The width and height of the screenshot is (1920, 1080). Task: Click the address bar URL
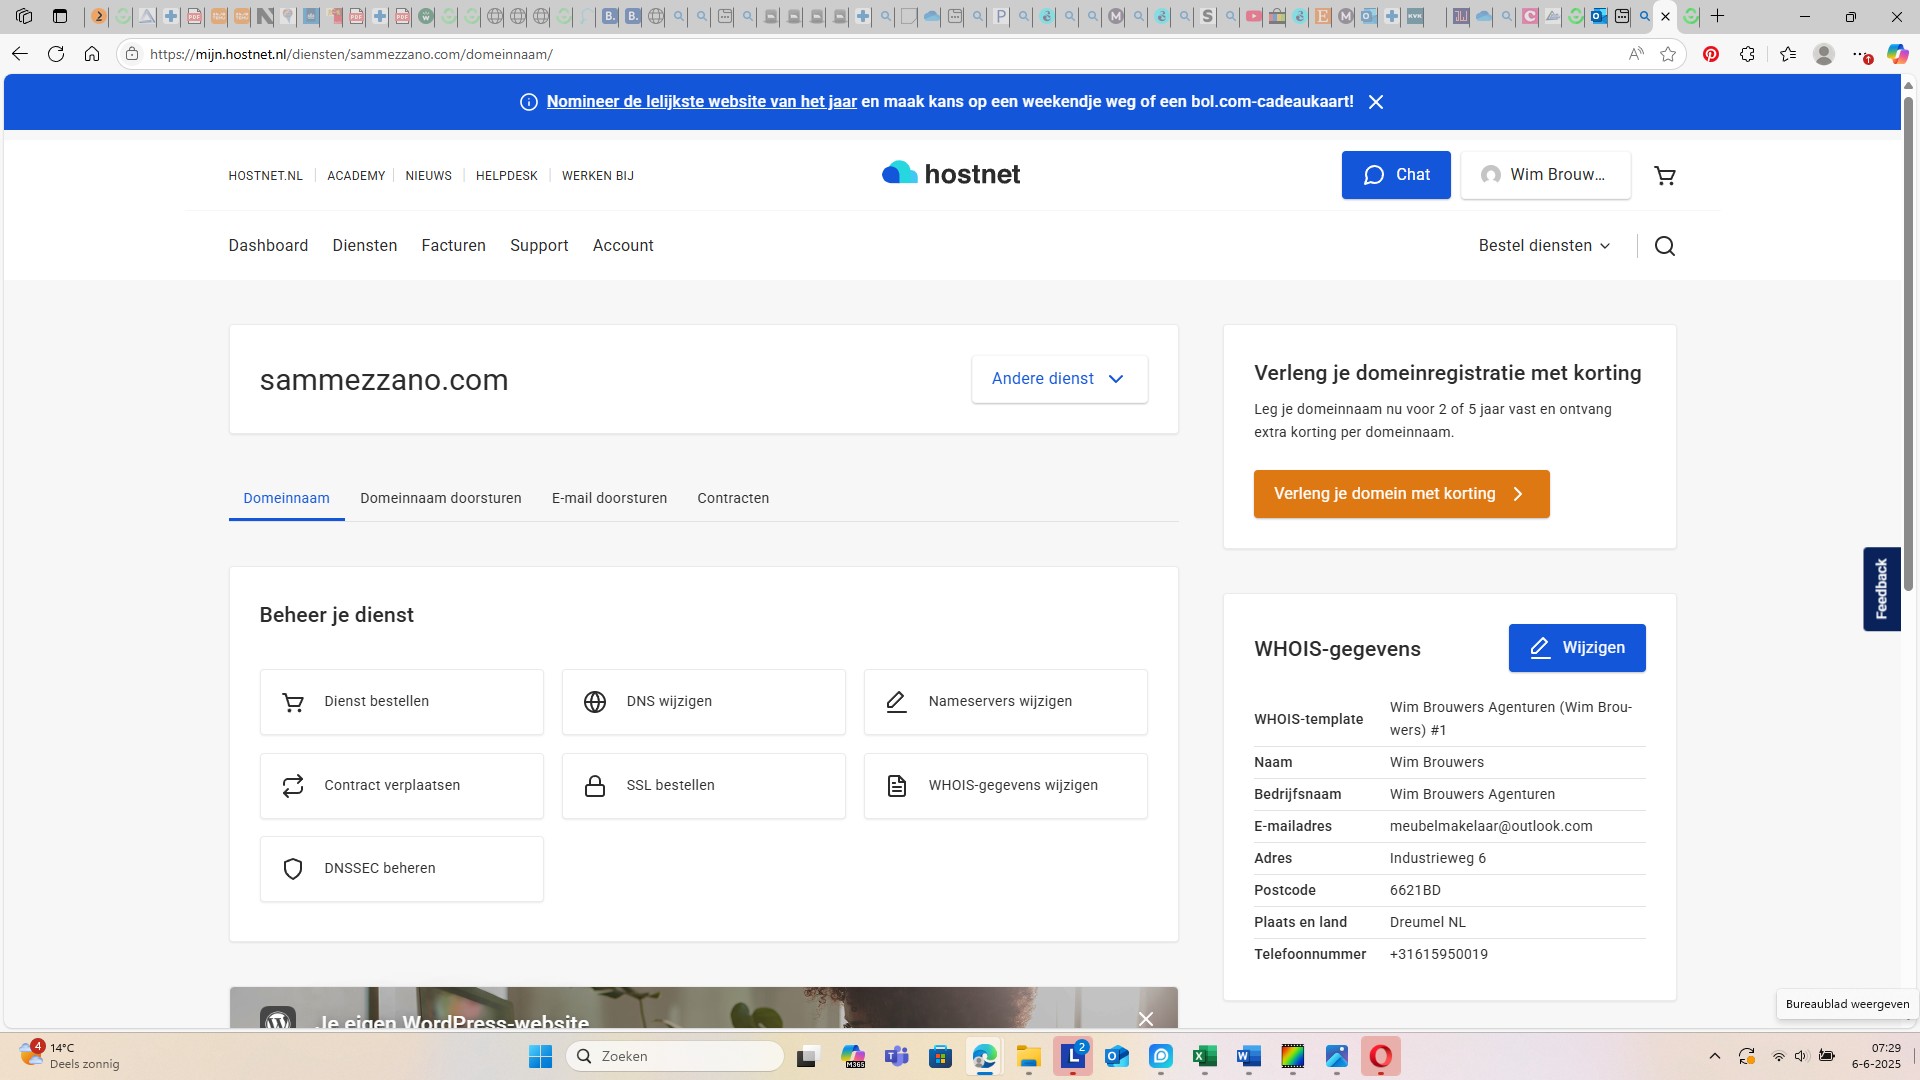(351, 54)
